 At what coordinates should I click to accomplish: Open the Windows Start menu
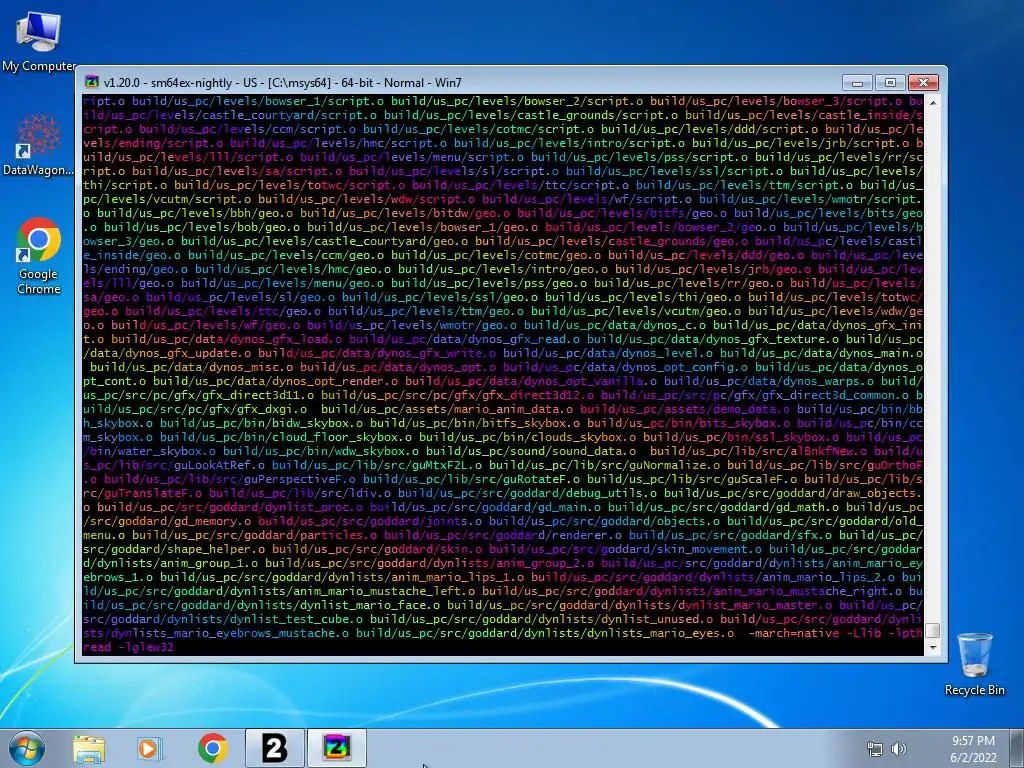26,748
